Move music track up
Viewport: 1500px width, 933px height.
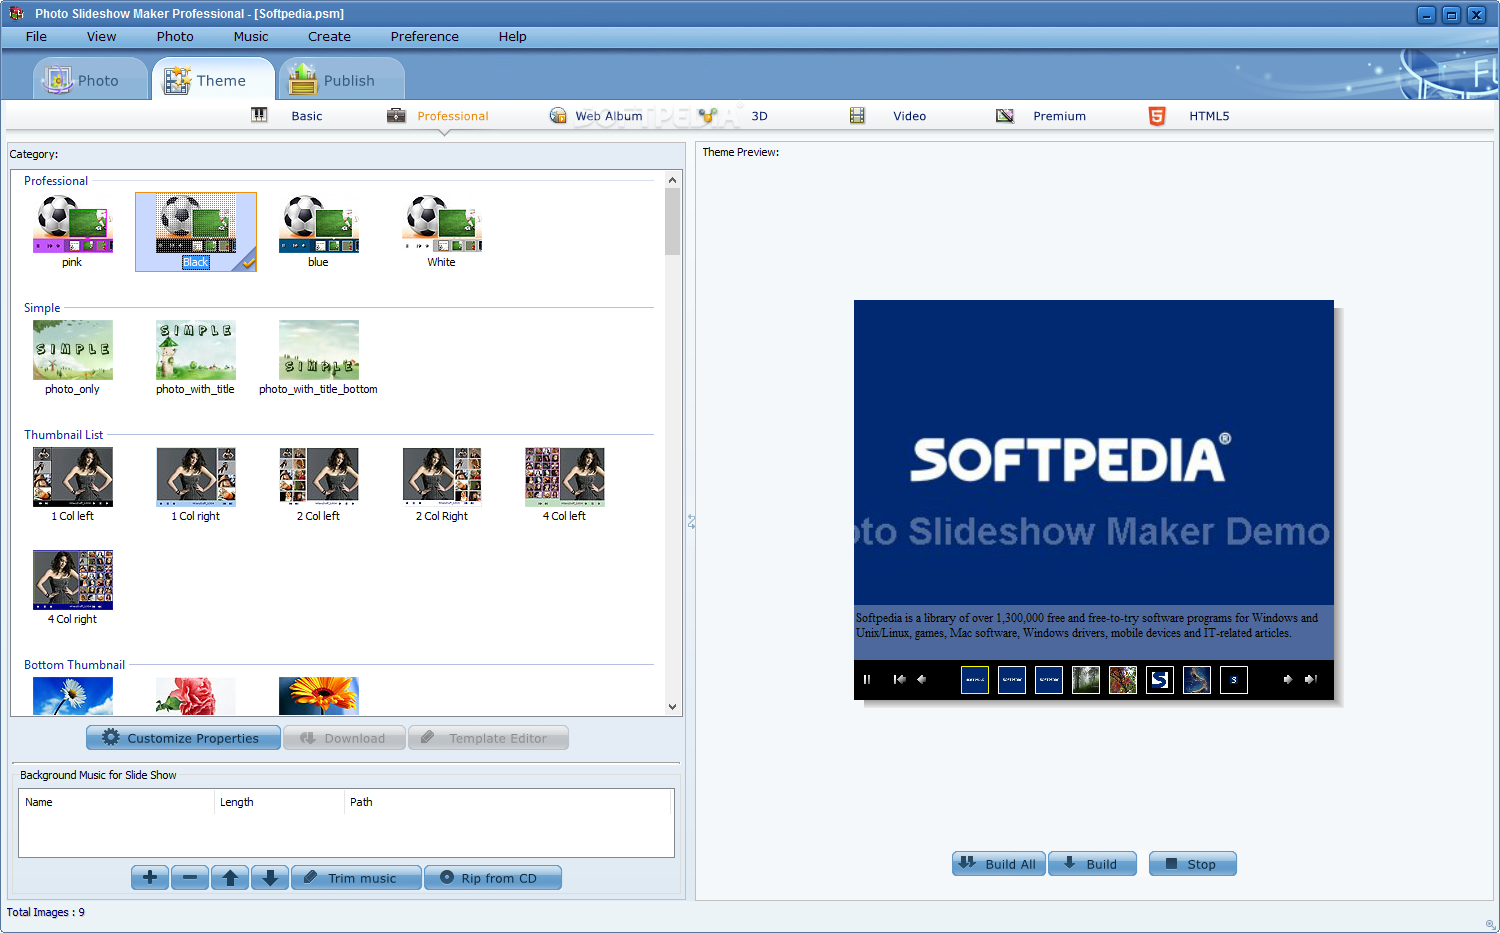(x=230, y=878)
